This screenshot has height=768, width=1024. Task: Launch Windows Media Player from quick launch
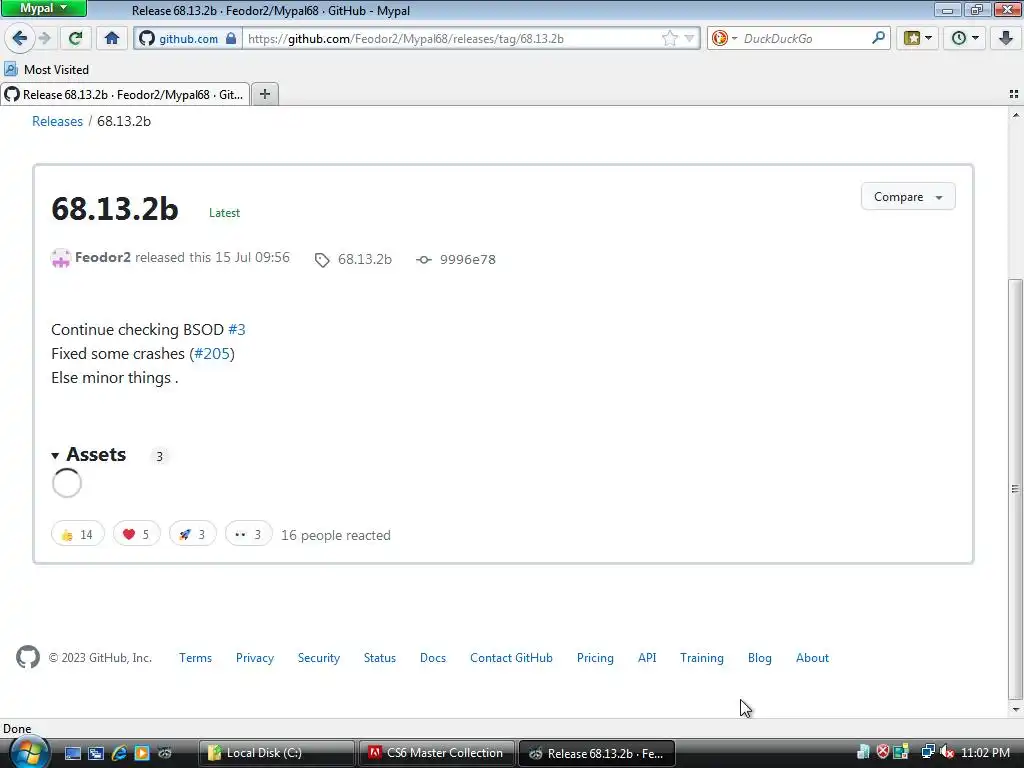click(142, 753)
